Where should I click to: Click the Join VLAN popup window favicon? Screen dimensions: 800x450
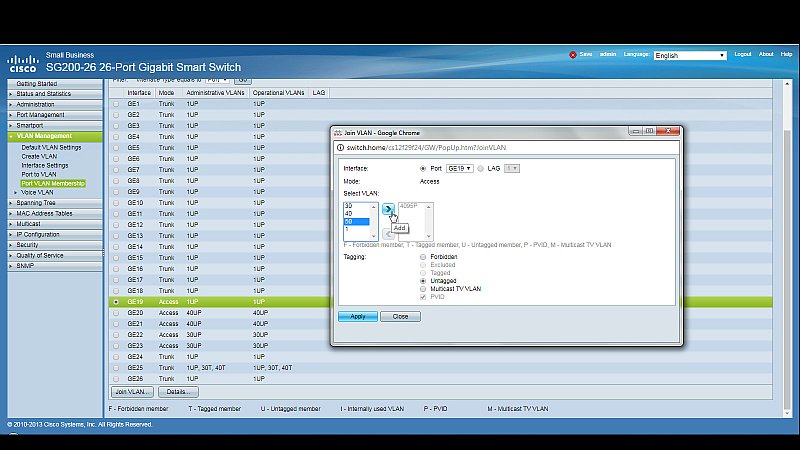click(339, 130)
